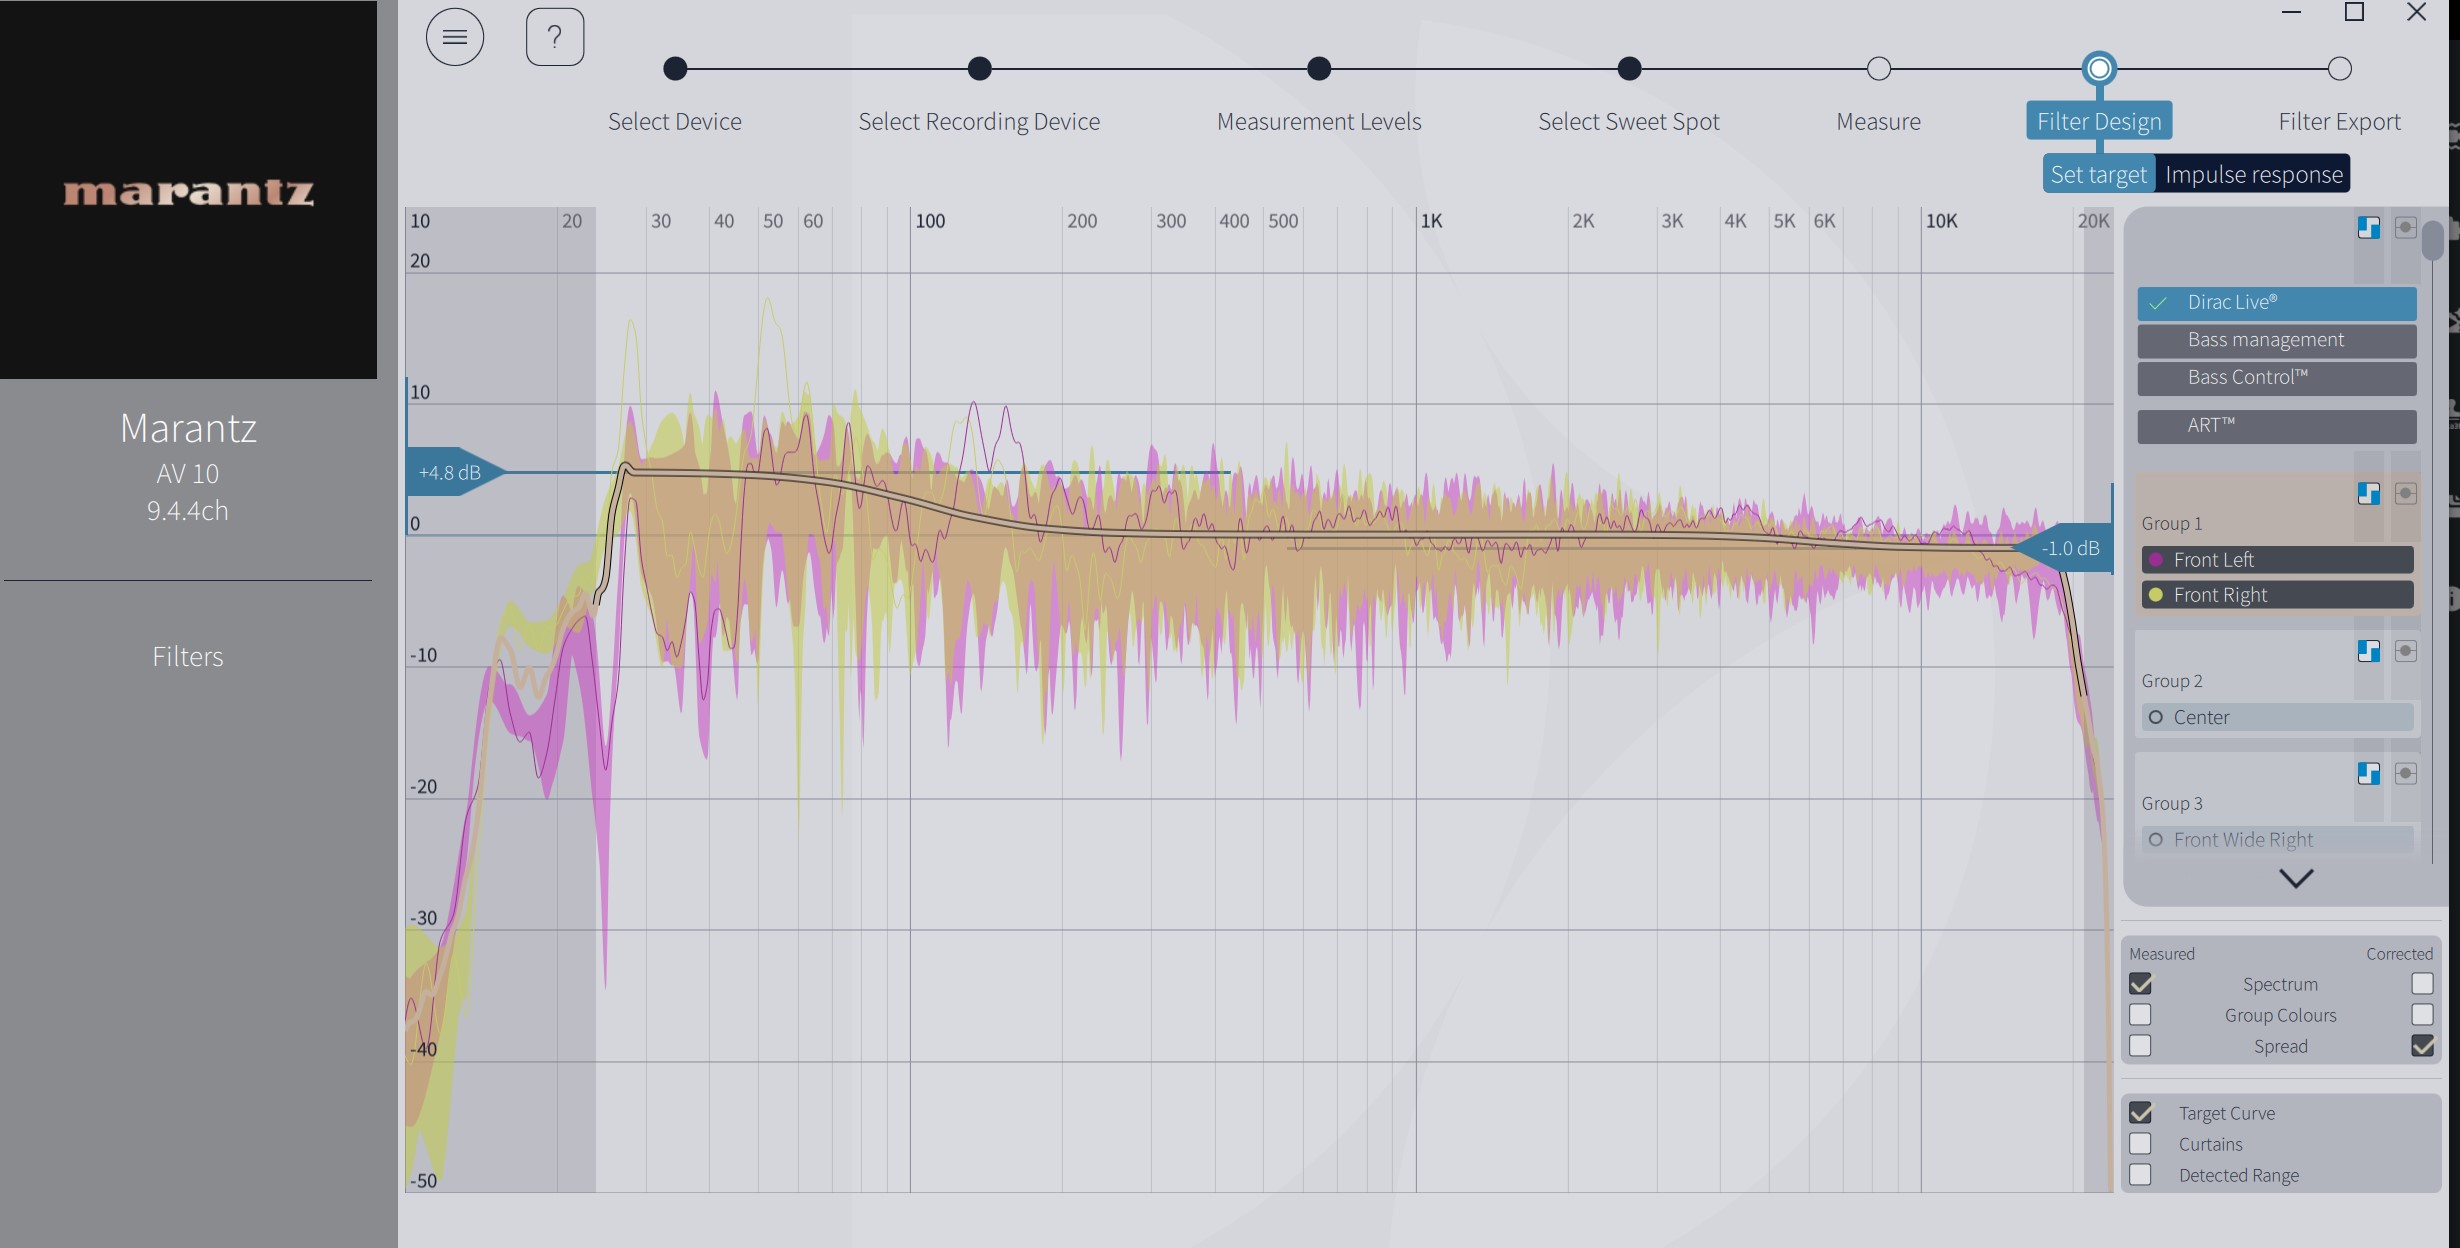
Task: Select Front Right channel in Group 1
Action: 2276,595
